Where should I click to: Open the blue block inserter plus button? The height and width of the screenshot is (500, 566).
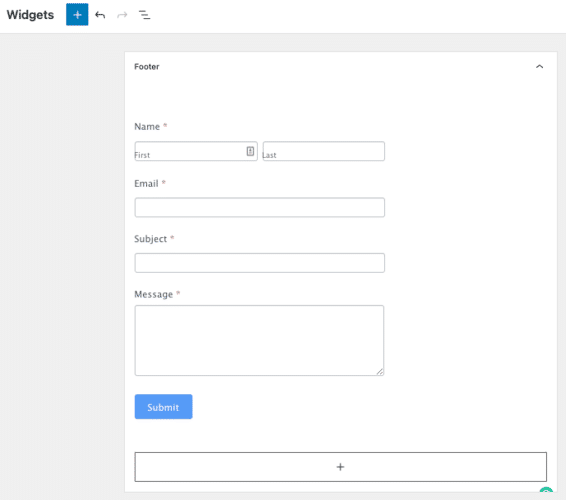click(x=77, y=15)
